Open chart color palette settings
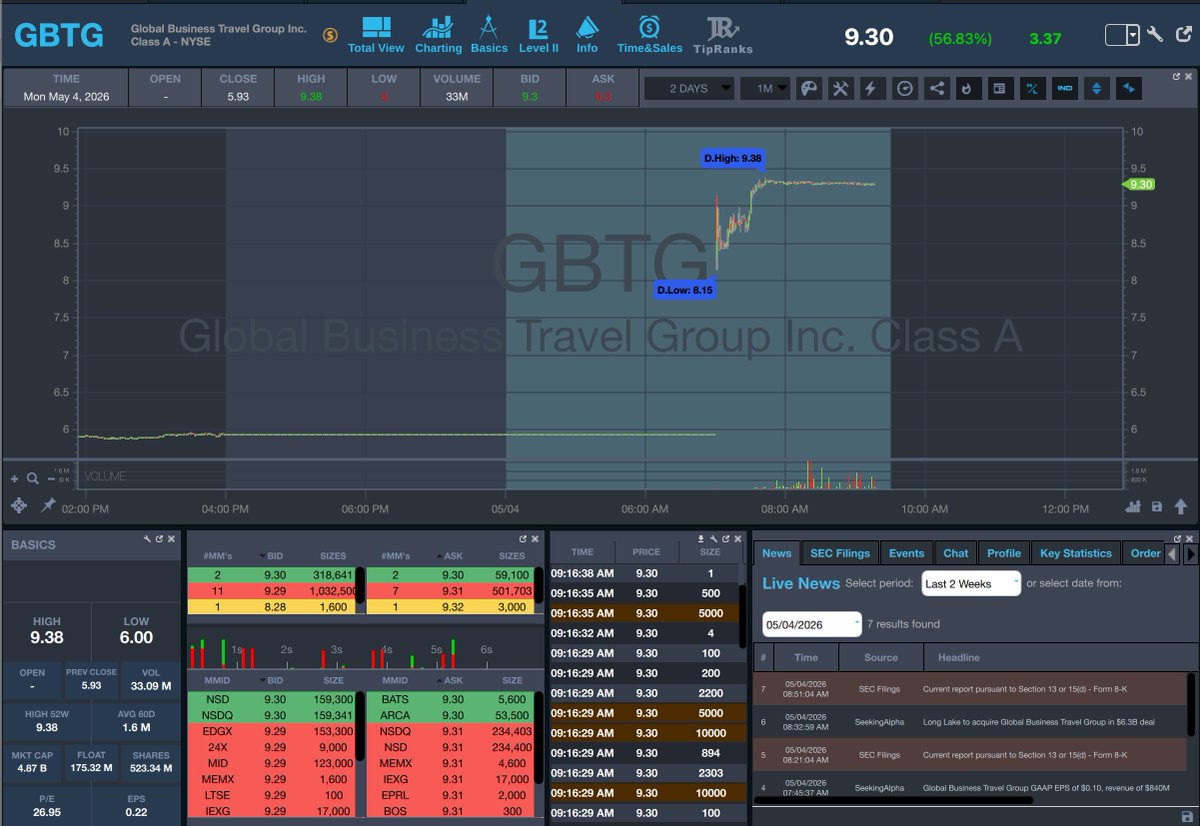The image size is (1200, 826). 809,88
